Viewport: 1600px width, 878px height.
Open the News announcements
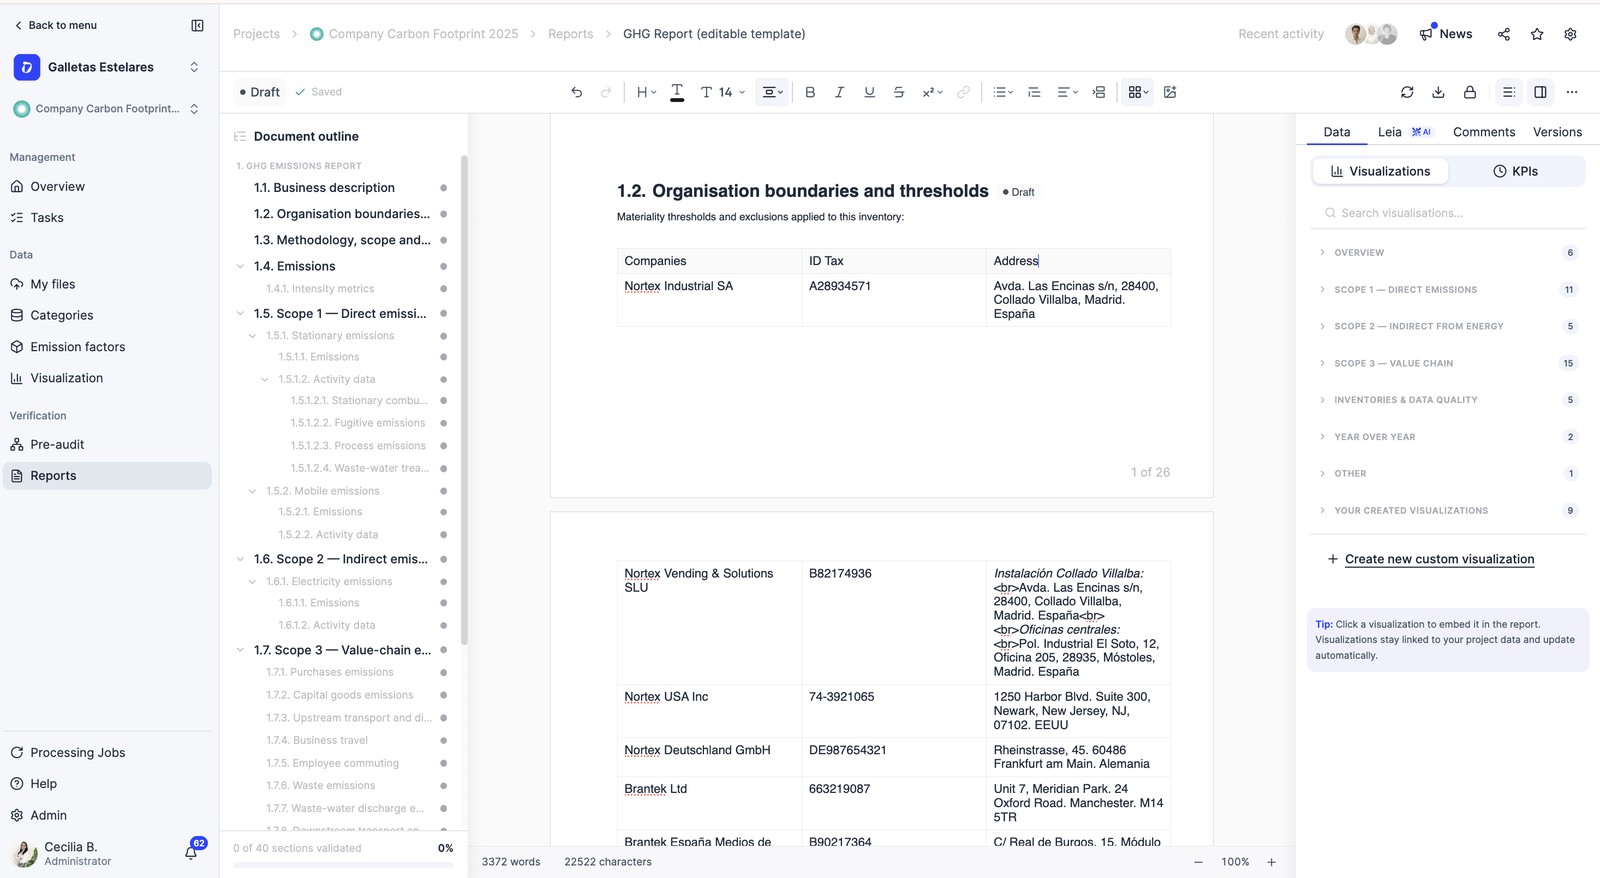coord(1446,34)
